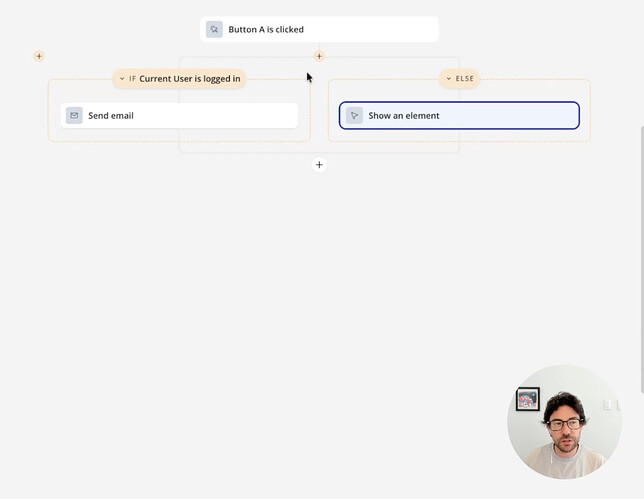This screenshot has width=644, height=499.
Task: Collapse the ELSE branch chevron
Action: coord(448,78)
